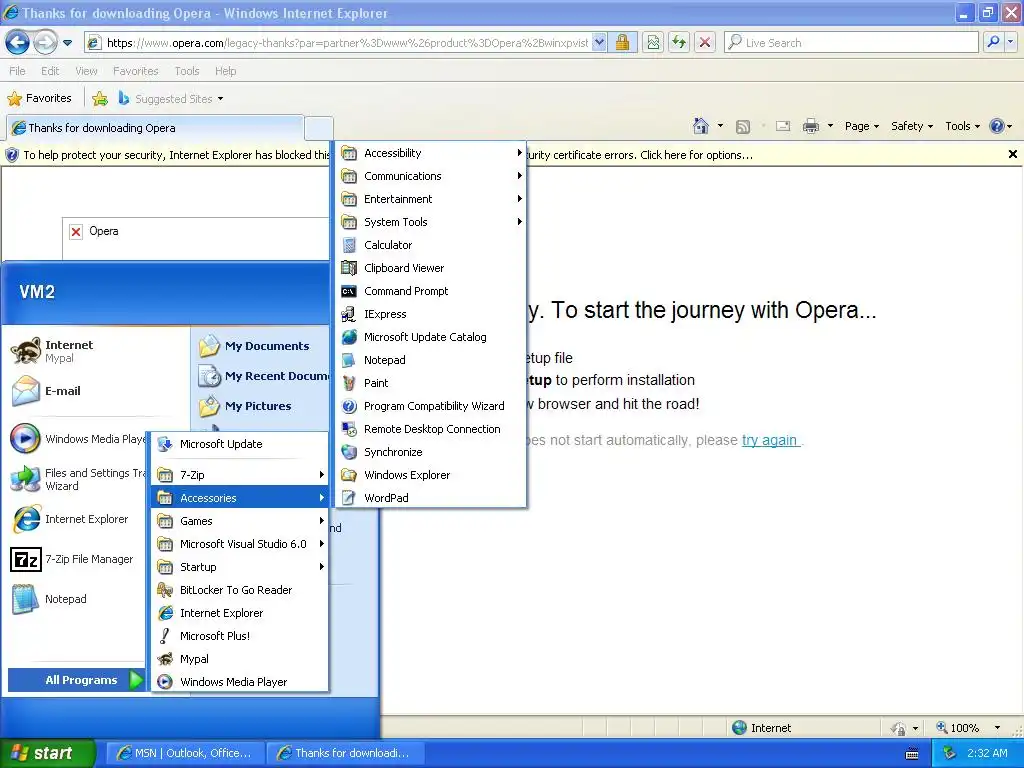Expand Microsoft Visual Studio 6.0 folder
The image size is (1024, 768).
pos(239,543)
